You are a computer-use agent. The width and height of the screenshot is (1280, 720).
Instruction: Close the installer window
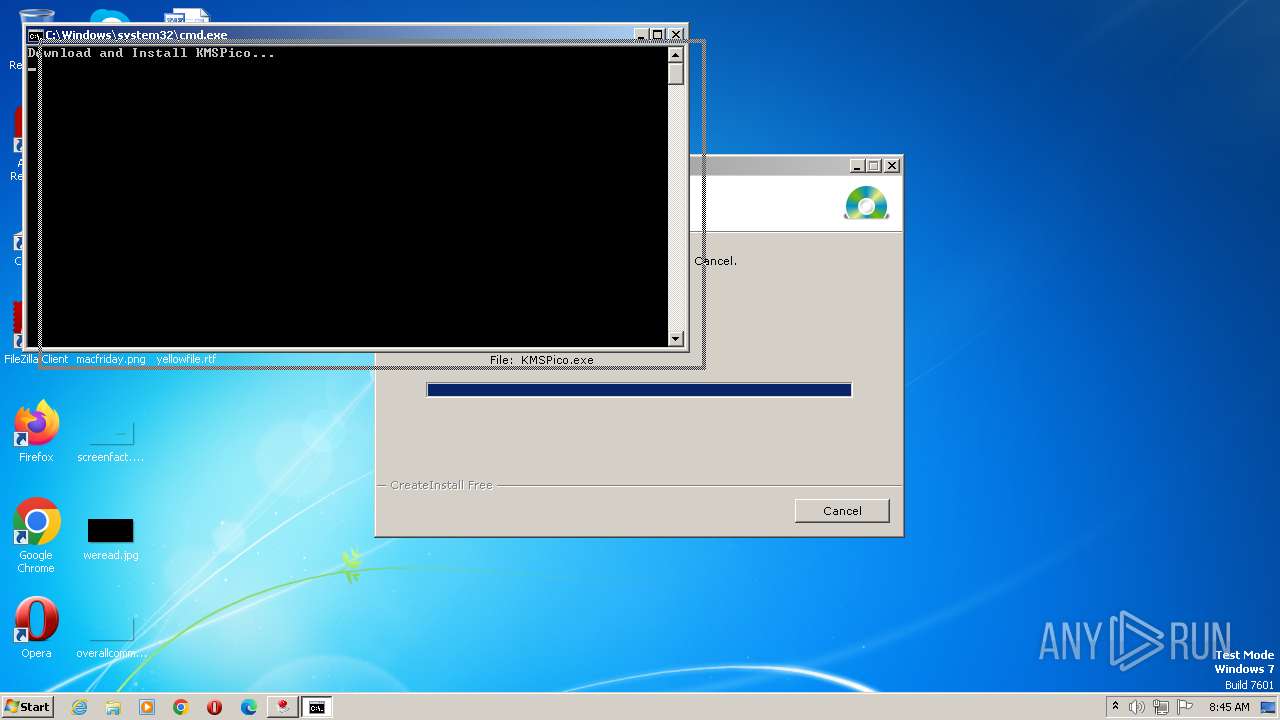point(892,166)
